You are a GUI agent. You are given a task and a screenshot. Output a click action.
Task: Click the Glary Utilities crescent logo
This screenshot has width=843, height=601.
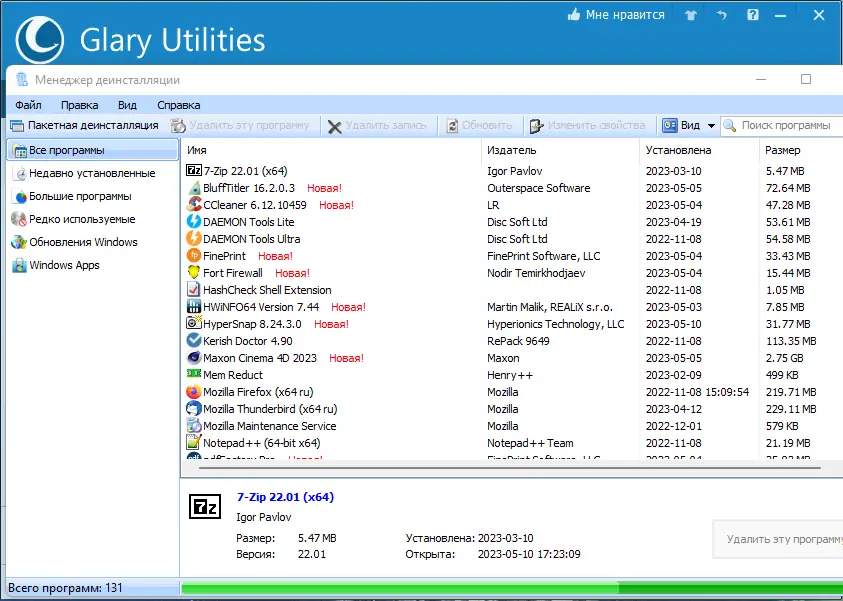coord(40,40)
